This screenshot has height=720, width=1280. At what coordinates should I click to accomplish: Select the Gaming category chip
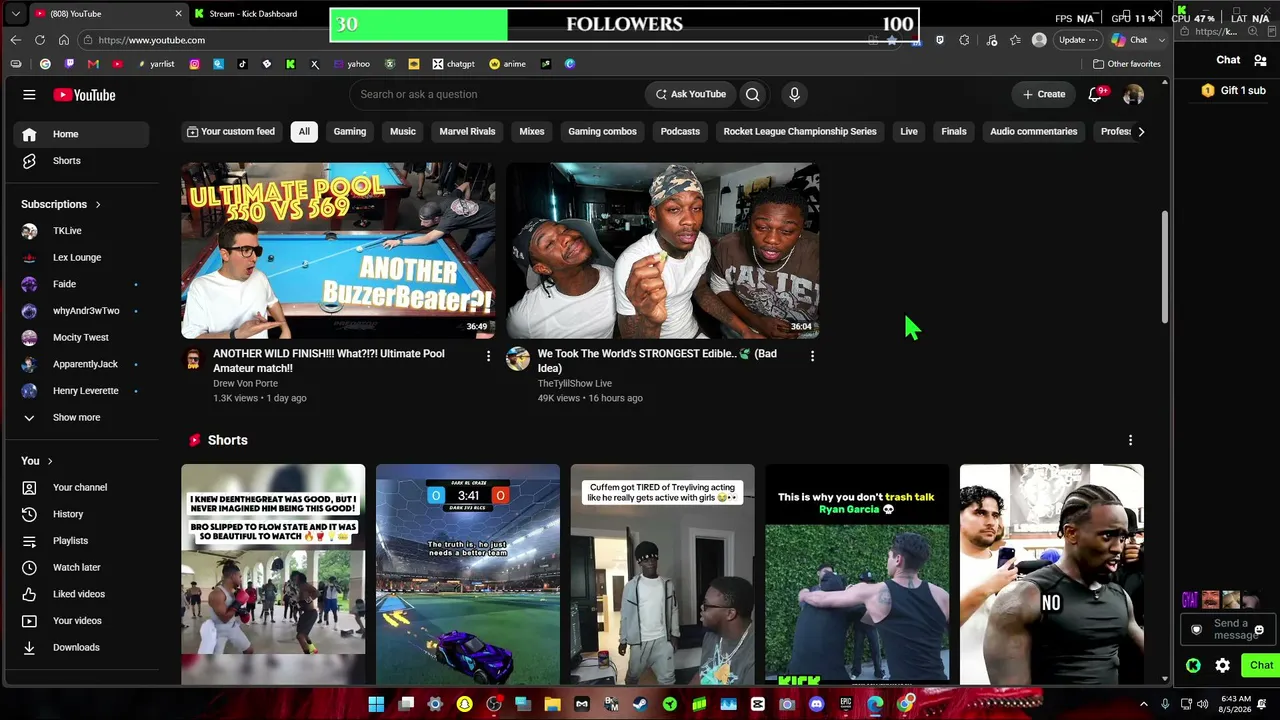coord(350,131)
